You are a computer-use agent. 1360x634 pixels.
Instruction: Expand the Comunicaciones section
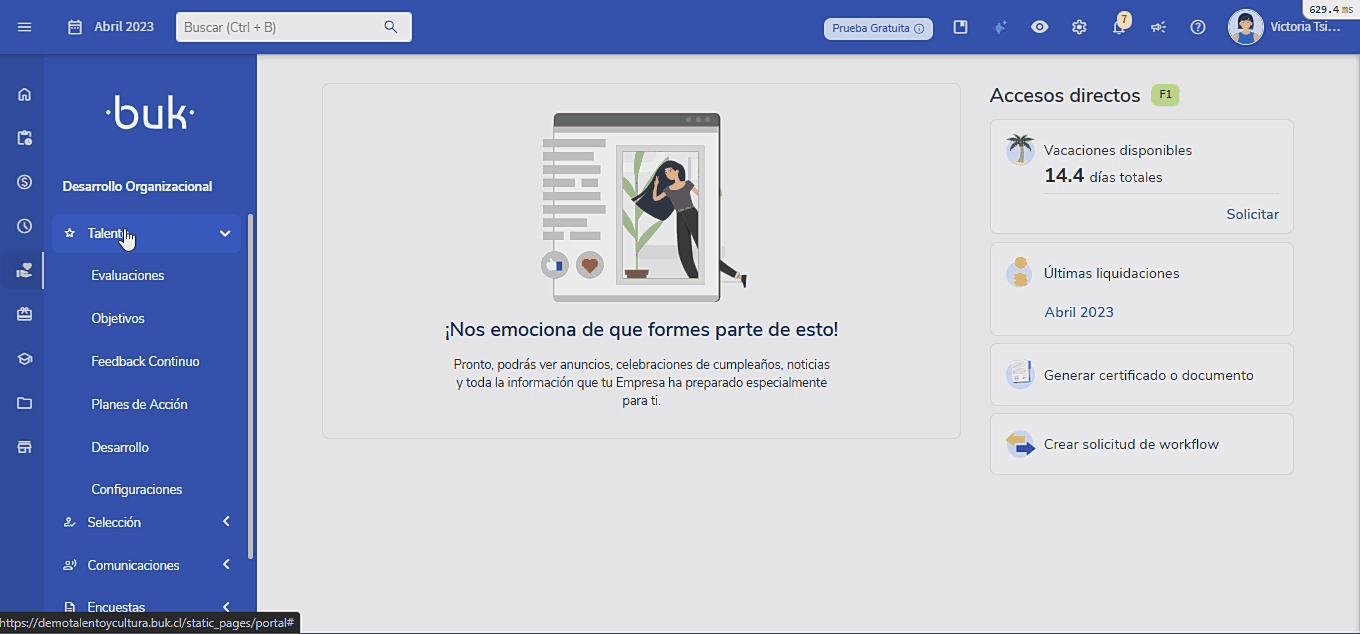pos(146,564)
